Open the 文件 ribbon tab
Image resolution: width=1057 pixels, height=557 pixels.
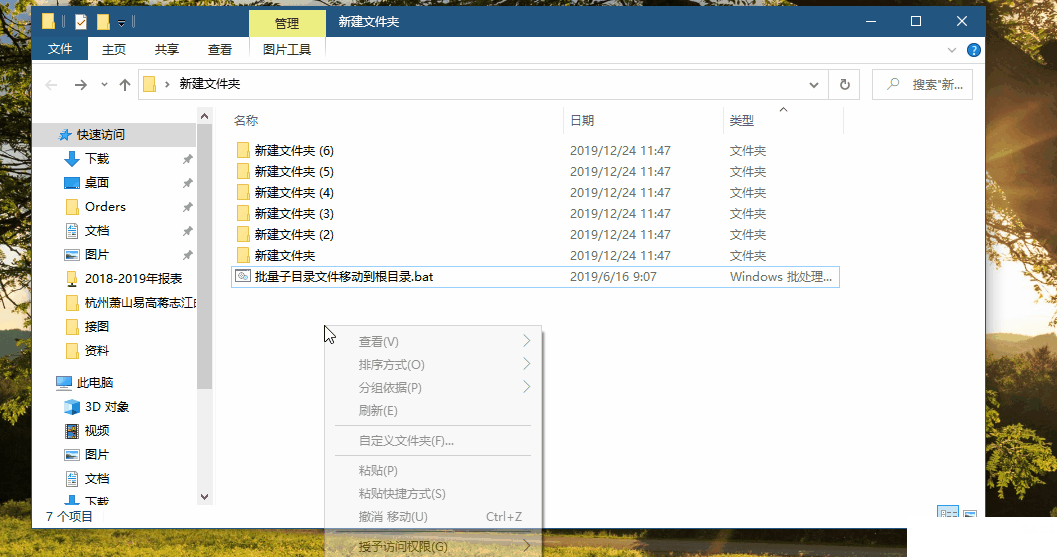click(60, 49)
